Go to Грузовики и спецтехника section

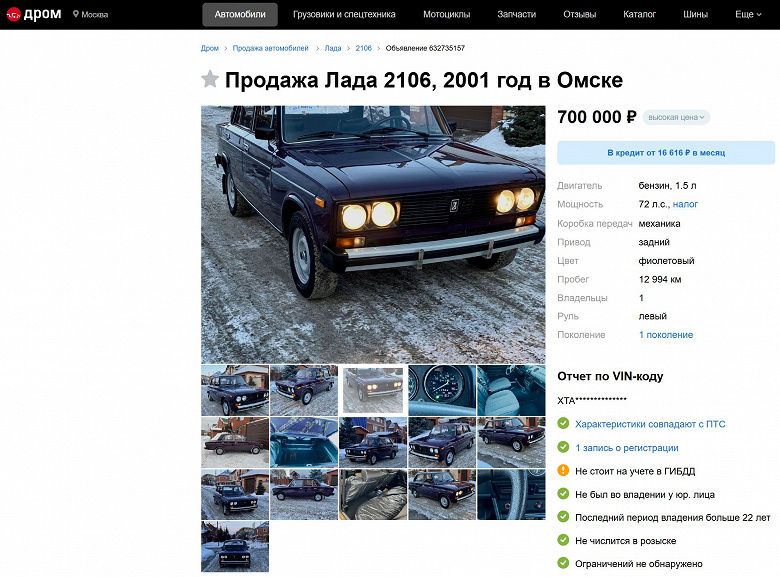tap(344, 14)
